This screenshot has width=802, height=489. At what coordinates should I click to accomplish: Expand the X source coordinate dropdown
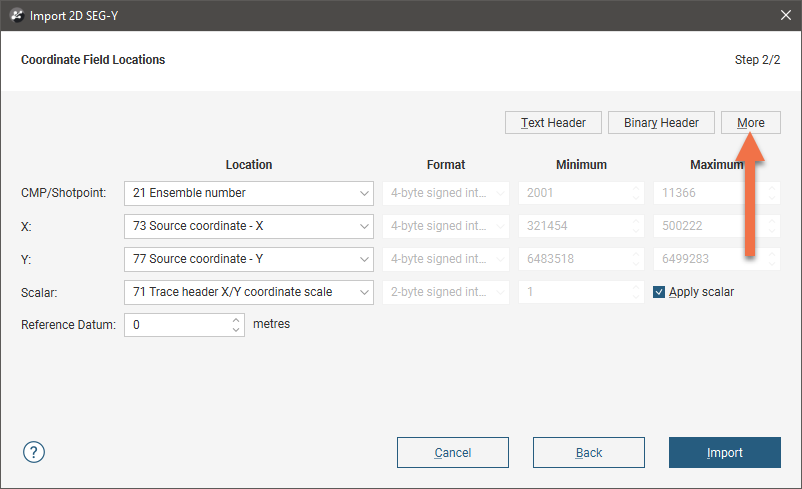(x=249, y=226)
